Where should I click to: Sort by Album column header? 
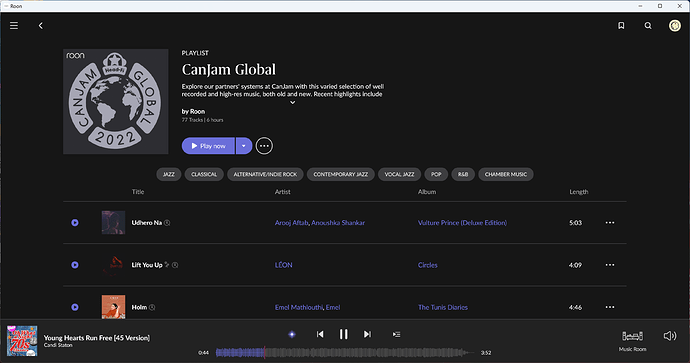427,192
